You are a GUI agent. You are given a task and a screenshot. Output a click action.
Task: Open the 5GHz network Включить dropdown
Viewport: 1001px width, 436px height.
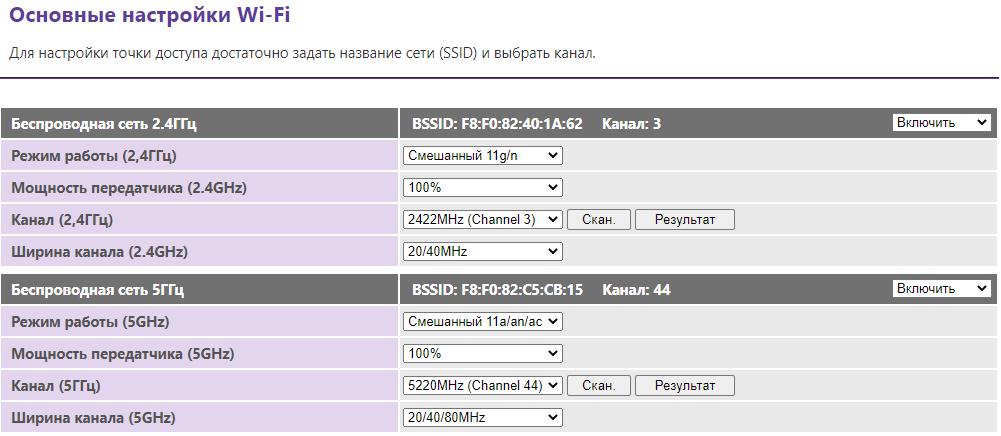pyautogui.click(x=941, y=288)
